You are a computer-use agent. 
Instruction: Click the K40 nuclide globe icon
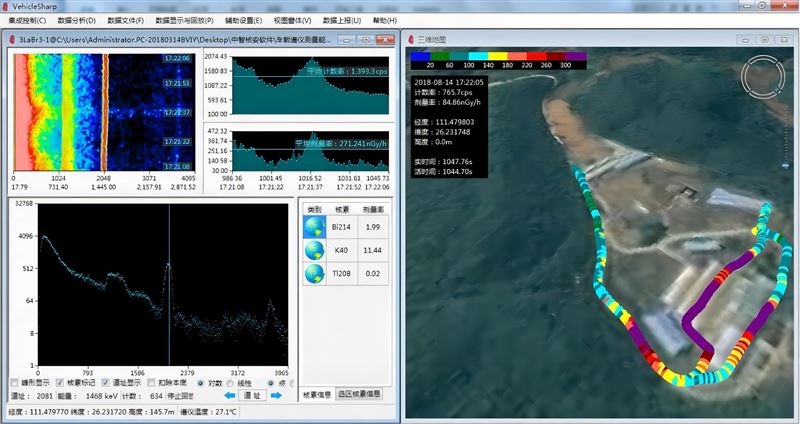[x=315, y=250]
